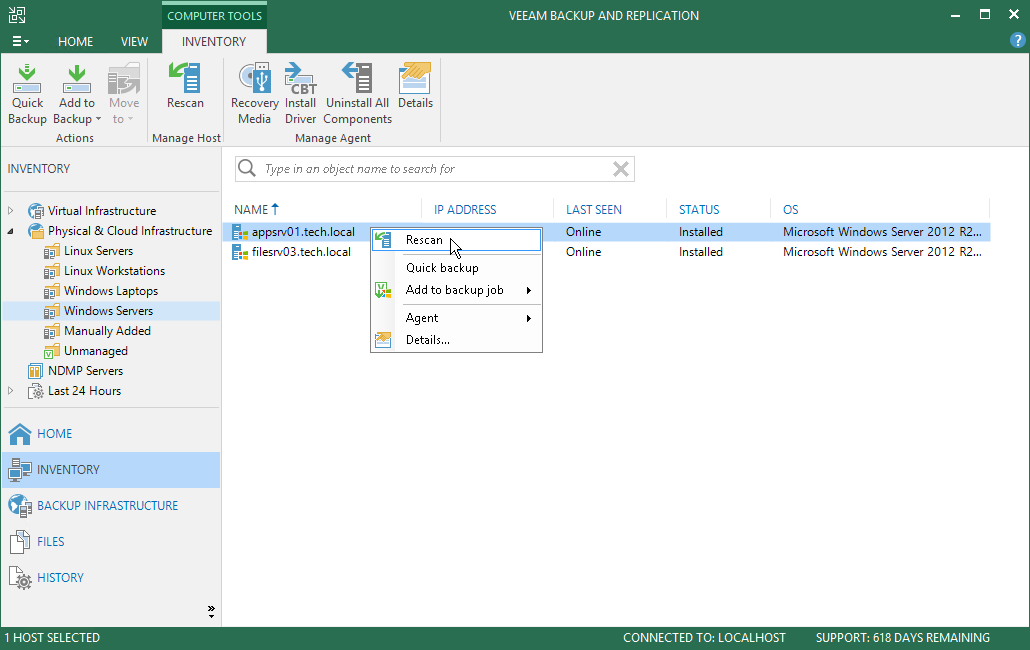Expand the Last 24 Hours node
1030x650 pixels.
click(11, 391)
